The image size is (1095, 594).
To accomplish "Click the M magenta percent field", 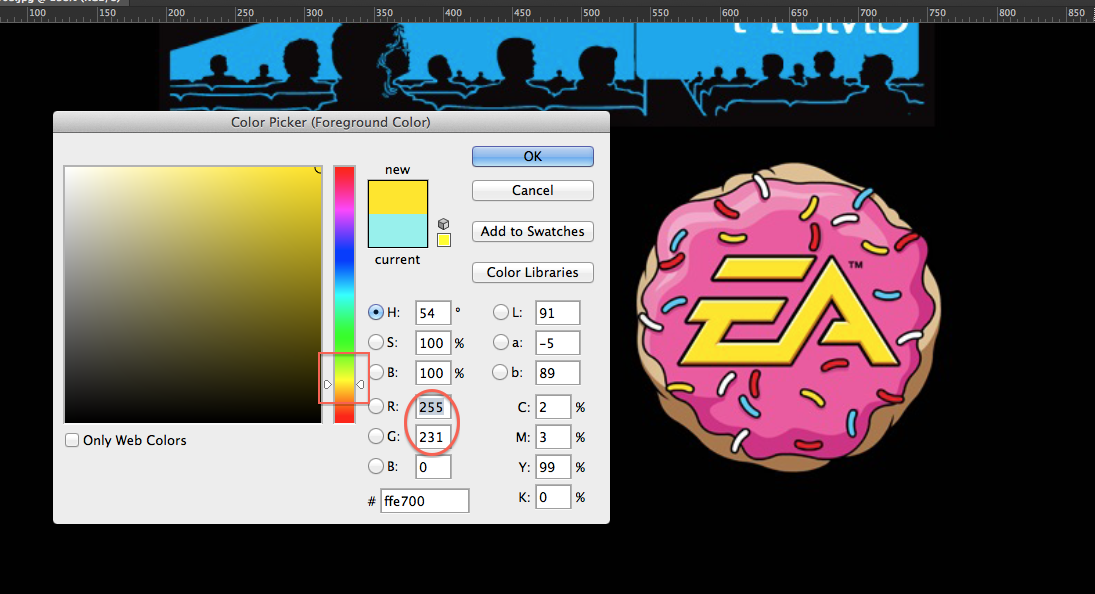I will coord(553,437).
